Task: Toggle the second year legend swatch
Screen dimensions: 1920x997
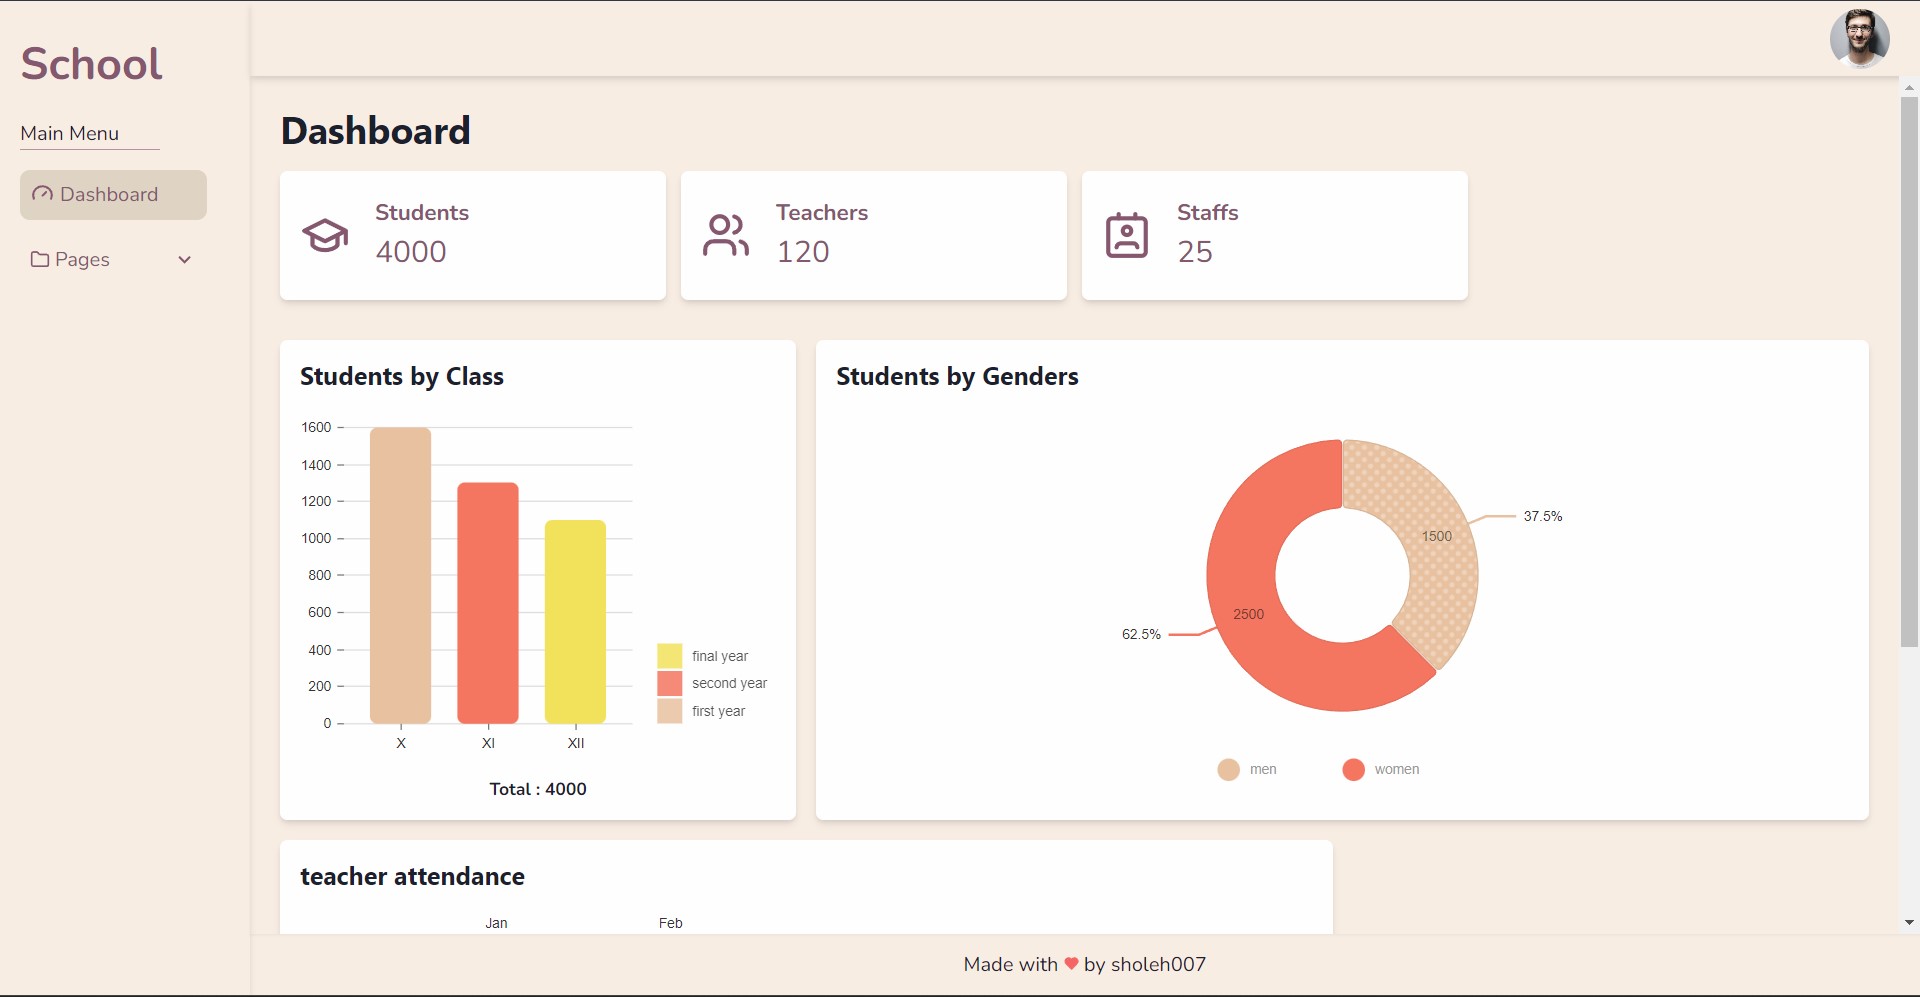Action: tap(670, 683)
